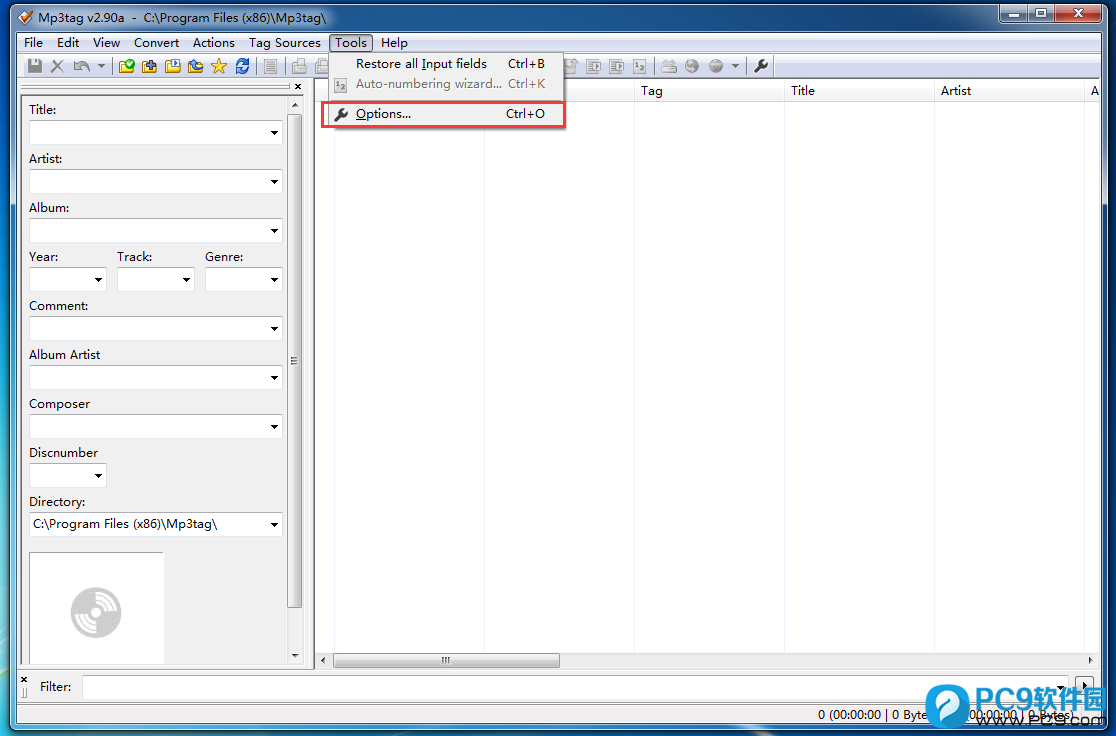Click the "Album Artist" label
This screenshot has width=1116, height=736.
coord(65,354)
